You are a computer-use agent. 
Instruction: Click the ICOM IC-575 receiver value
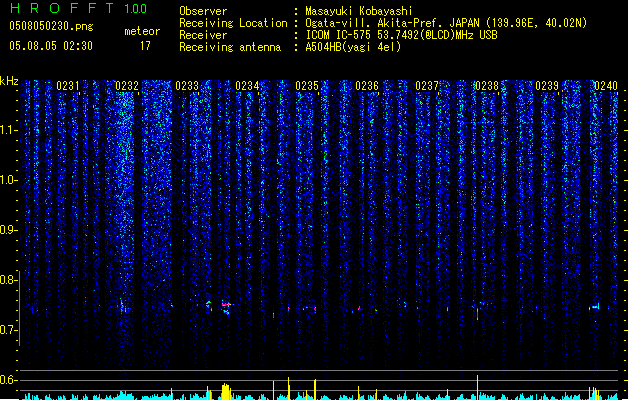pos(401,35)
